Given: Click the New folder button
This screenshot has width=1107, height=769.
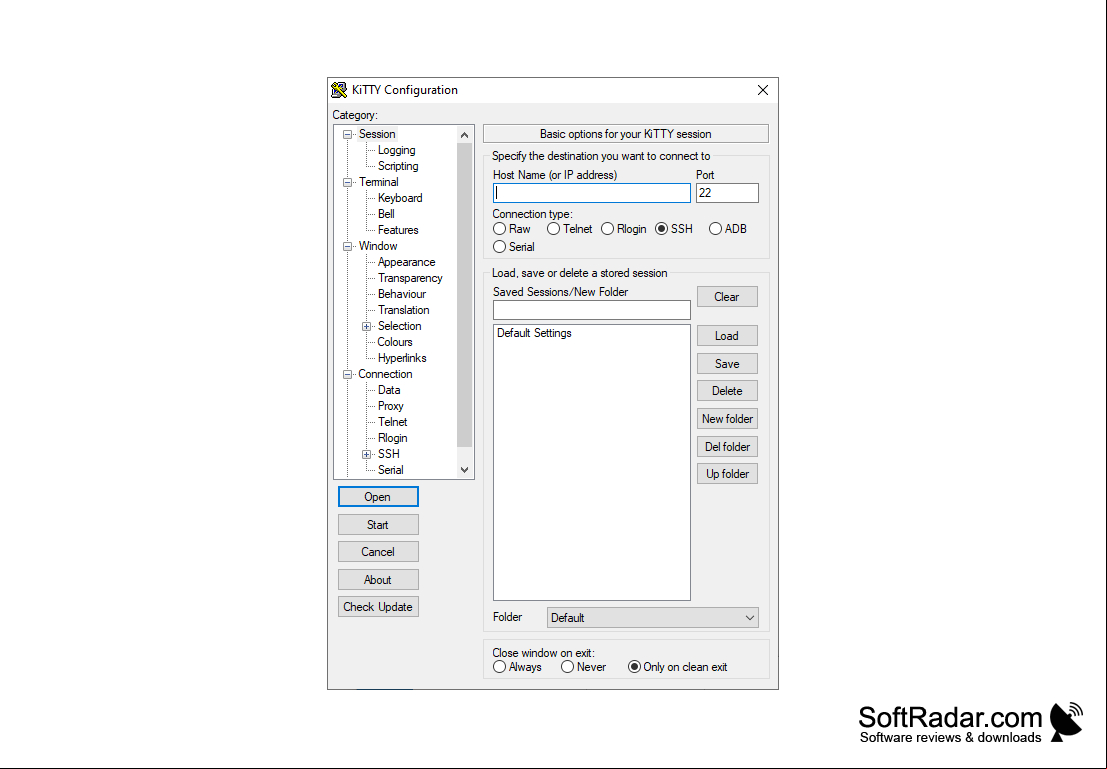Looking at the screenshot, I should click(727, 419).
